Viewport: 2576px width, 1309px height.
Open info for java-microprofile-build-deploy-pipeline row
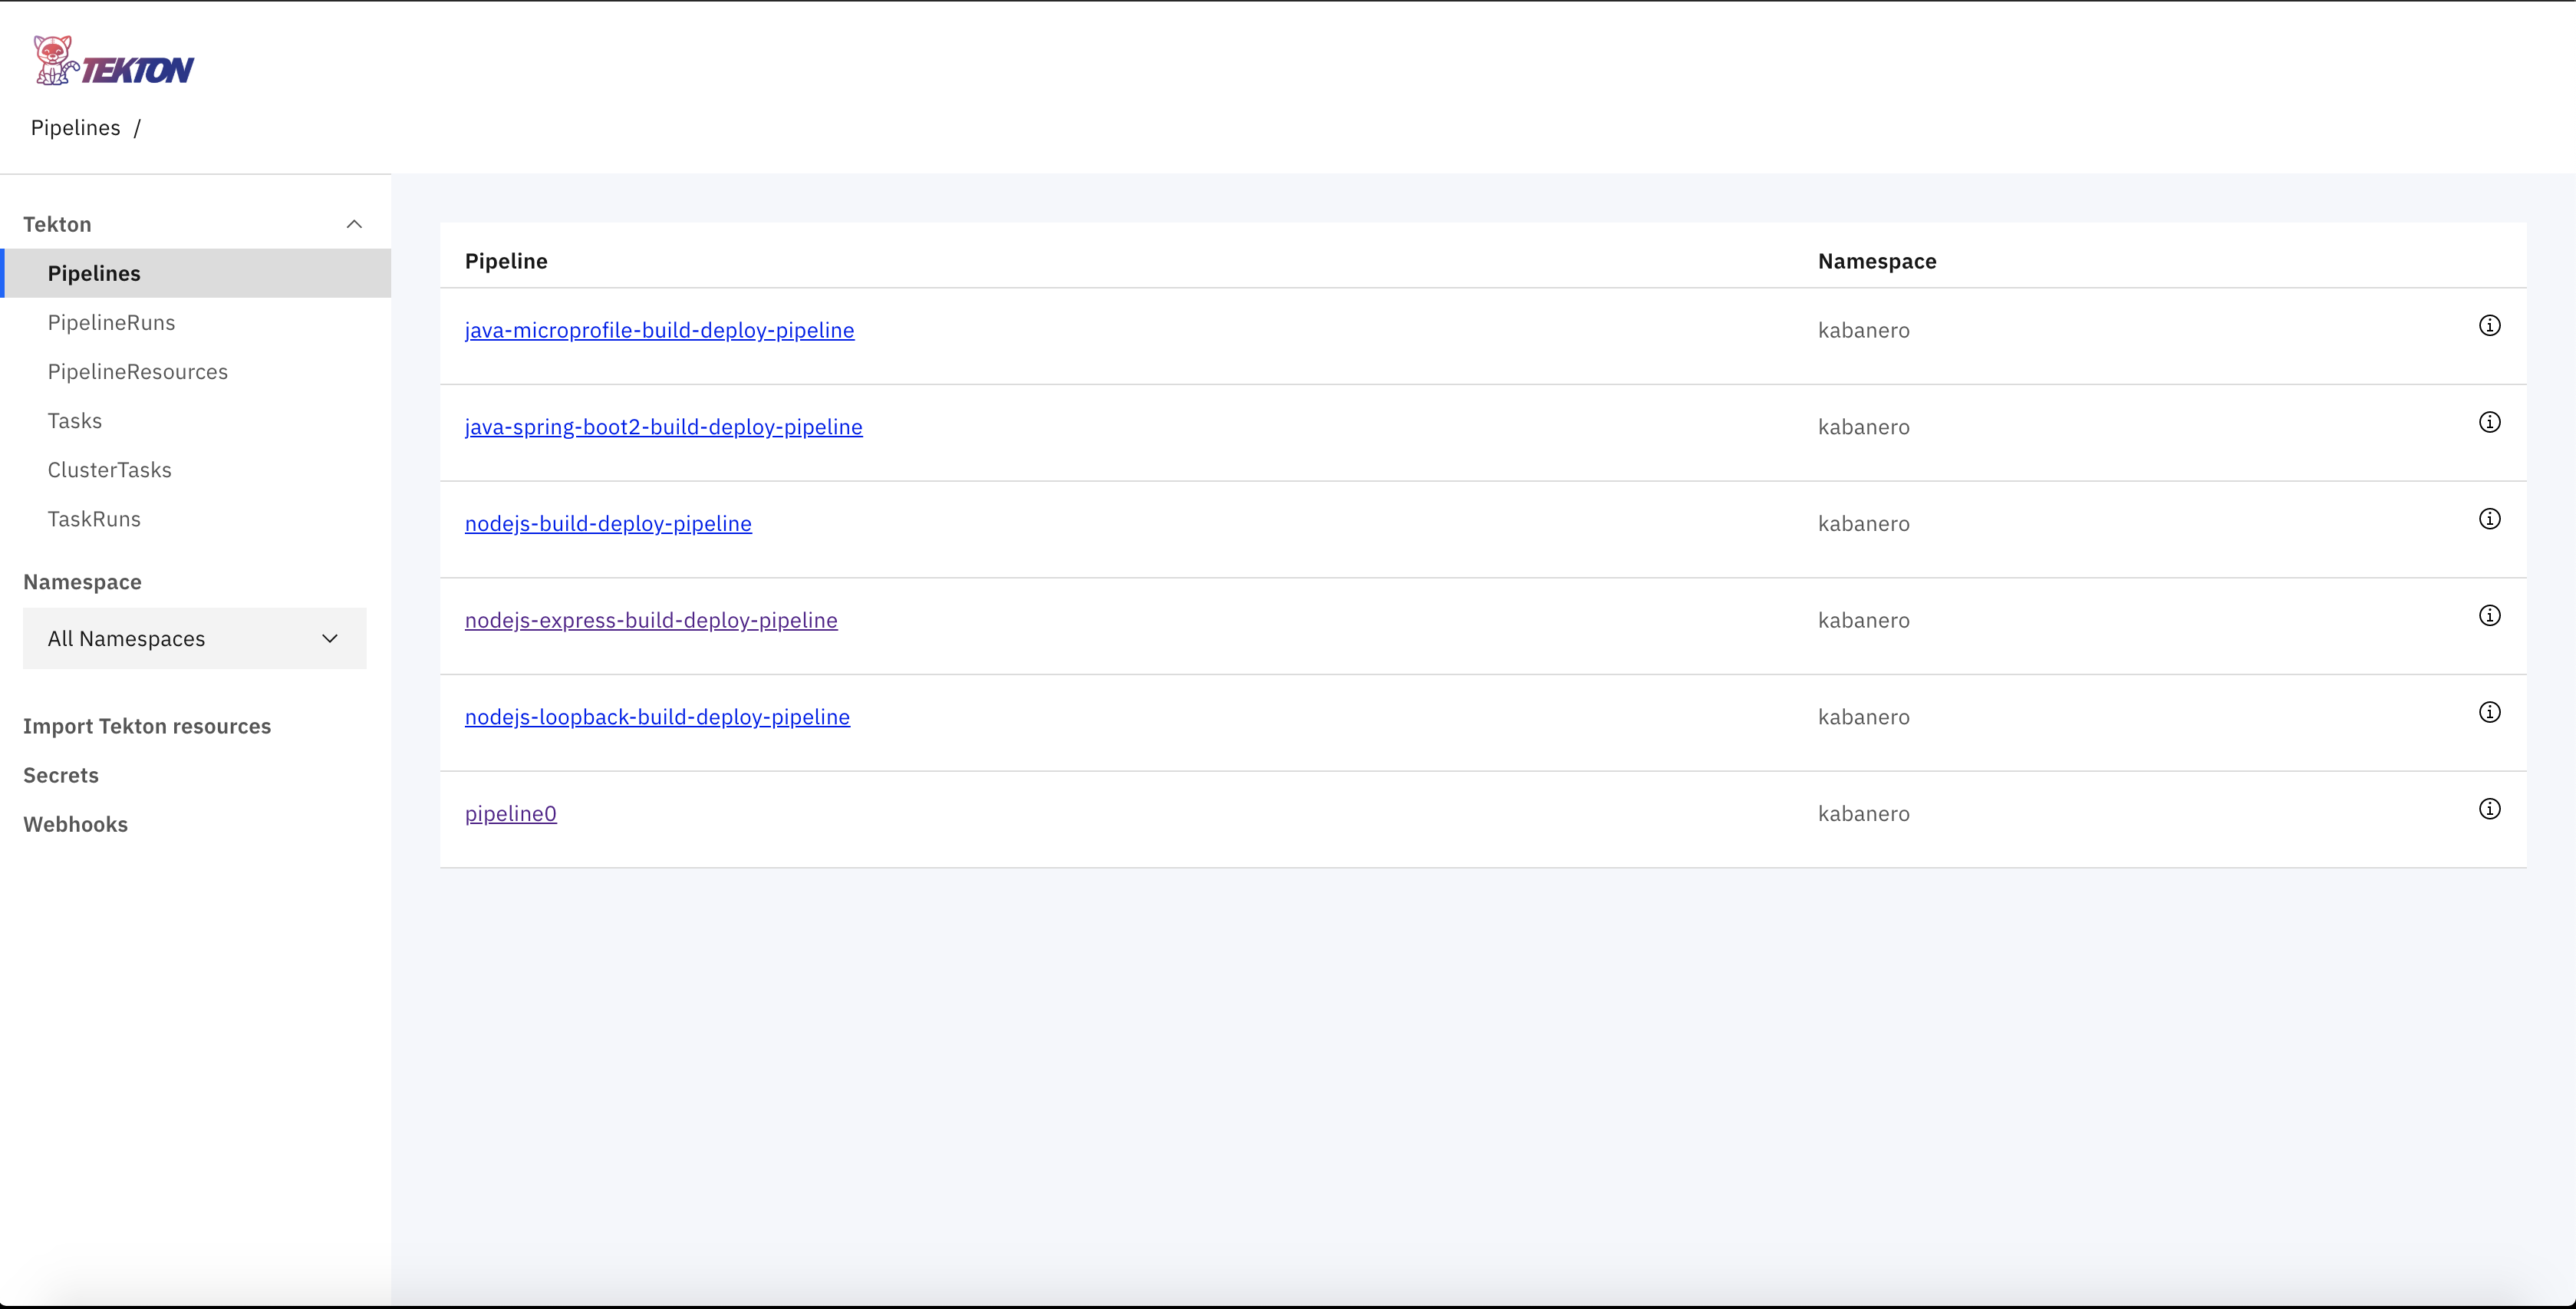click(x=2489, y=326)
